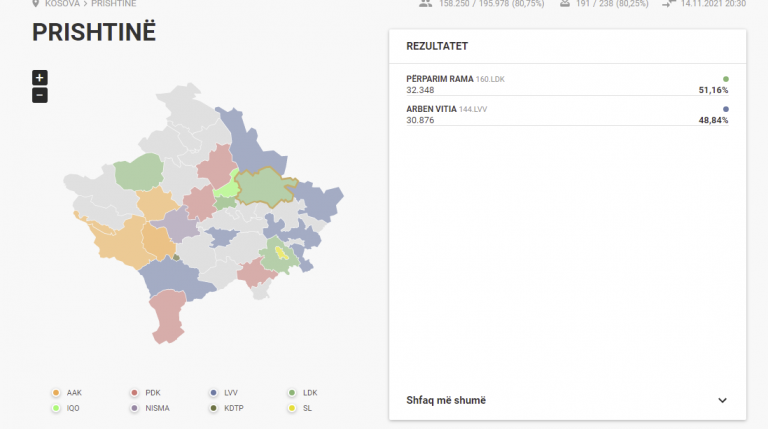Viewport: 768px width, 429px height.
Task: Go to KOSOVA breadcrumb link
Action: 62,3
